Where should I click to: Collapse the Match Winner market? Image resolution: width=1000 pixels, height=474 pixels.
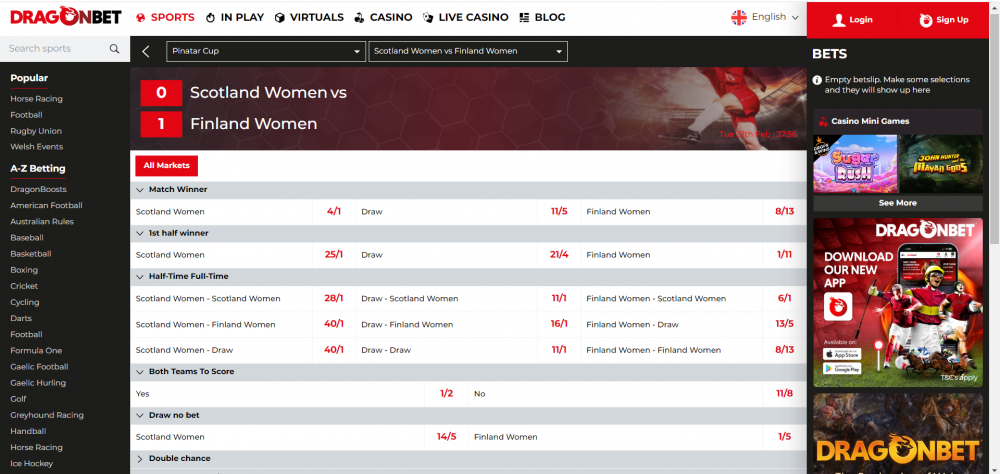(468, 189)
